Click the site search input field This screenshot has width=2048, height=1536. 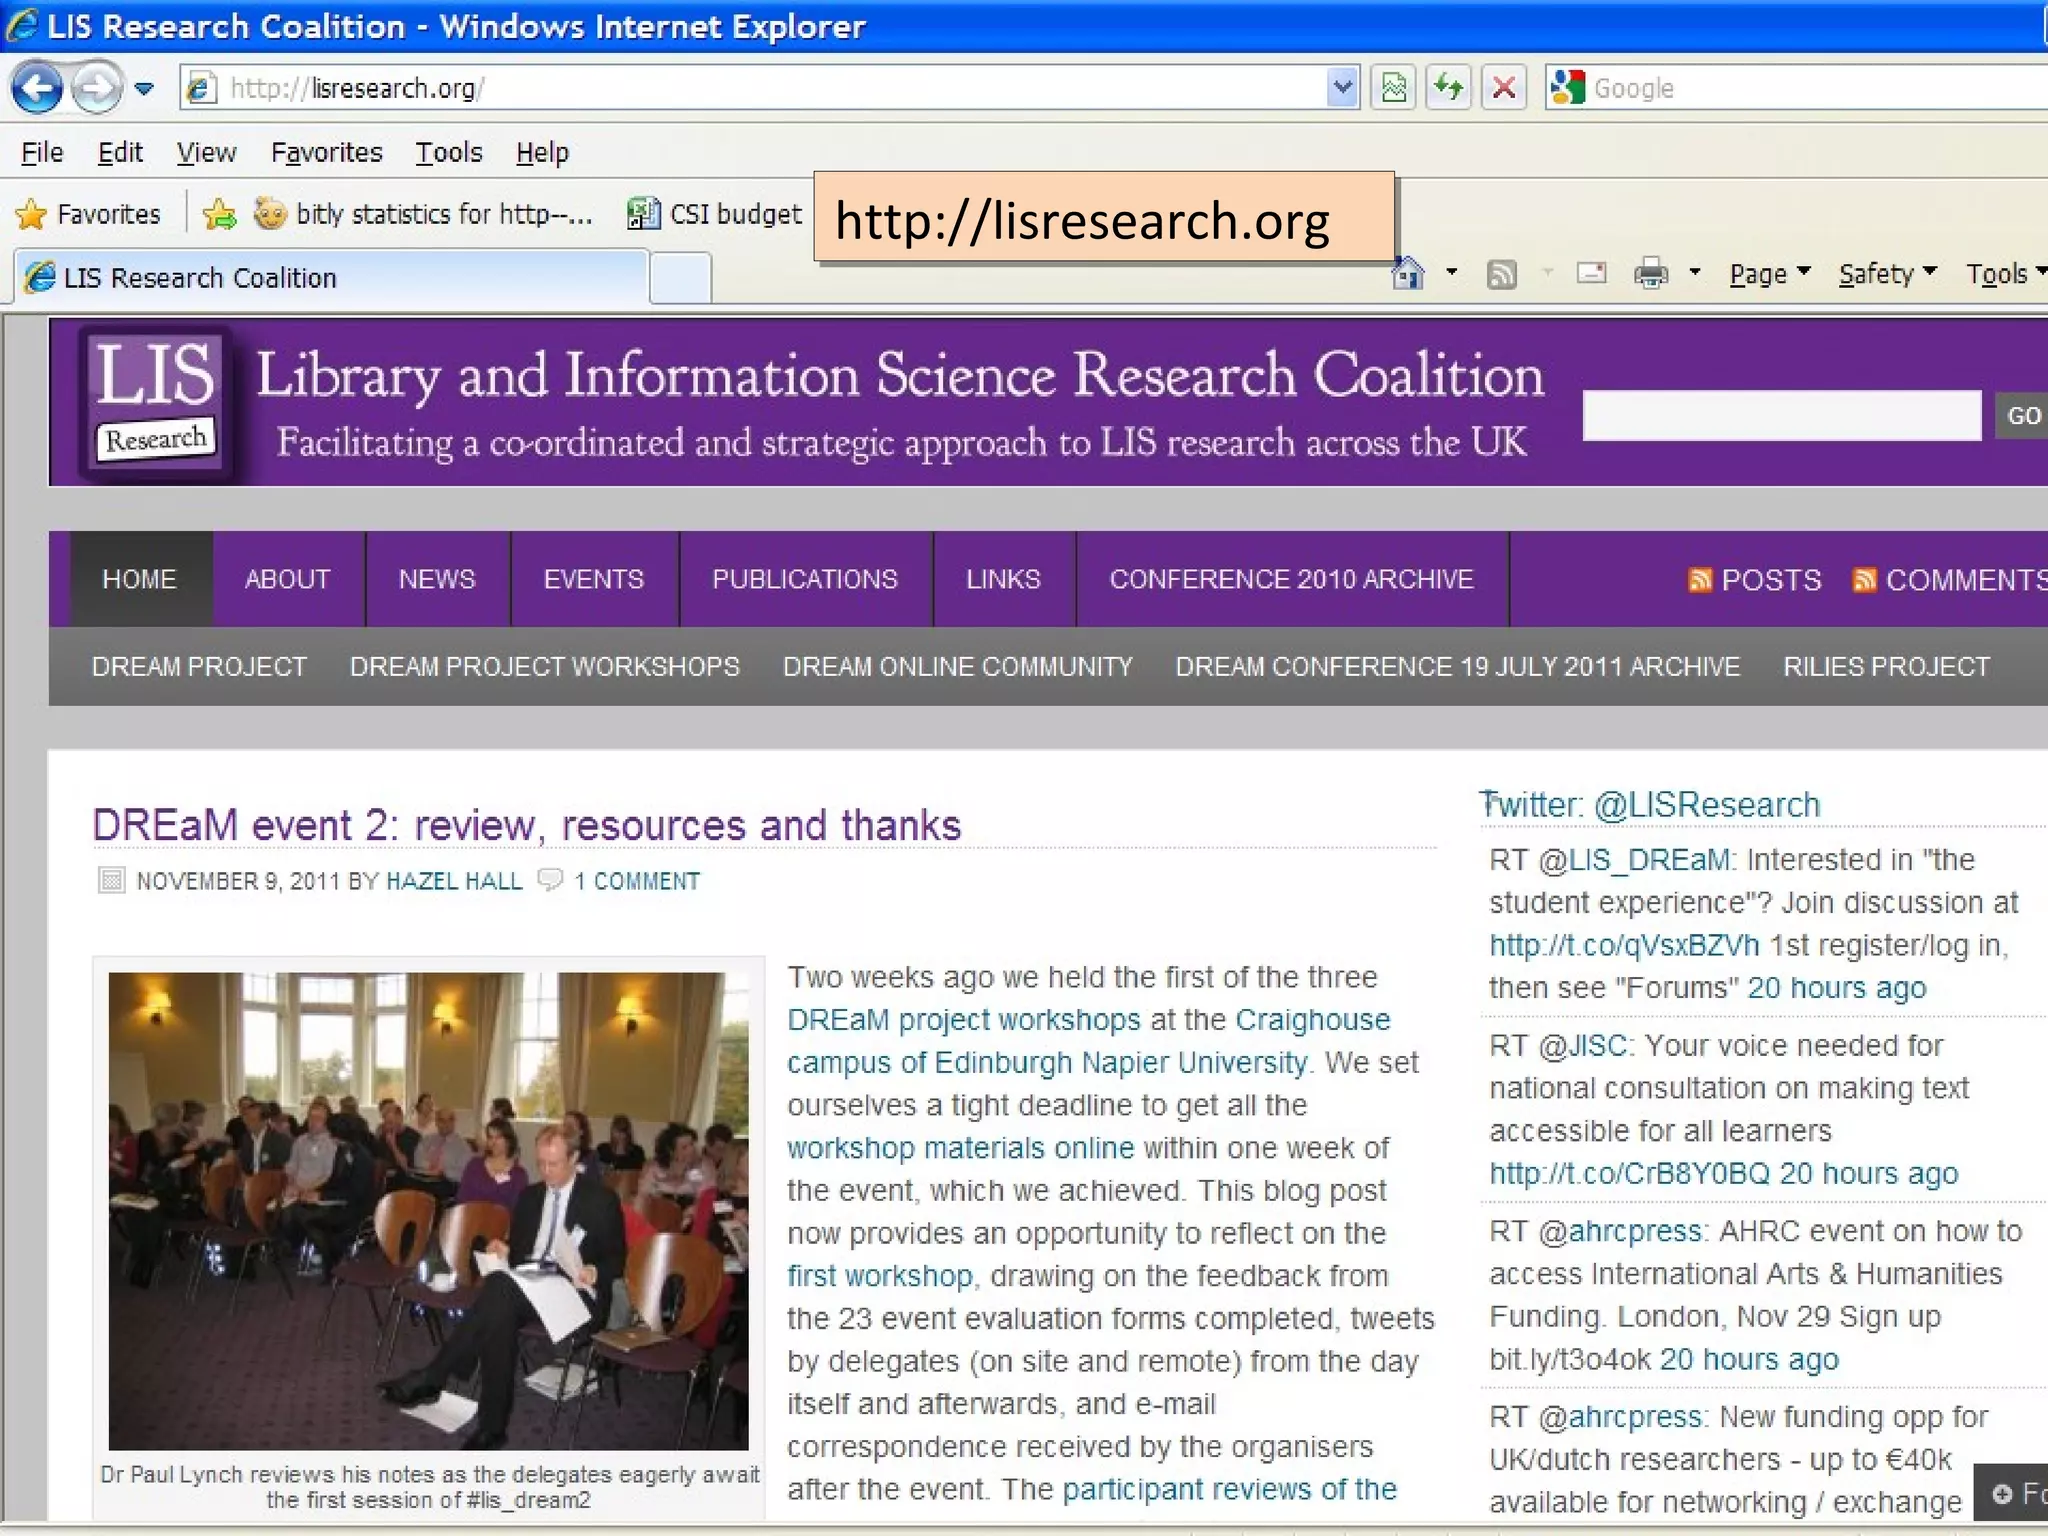pos(1781,415)
